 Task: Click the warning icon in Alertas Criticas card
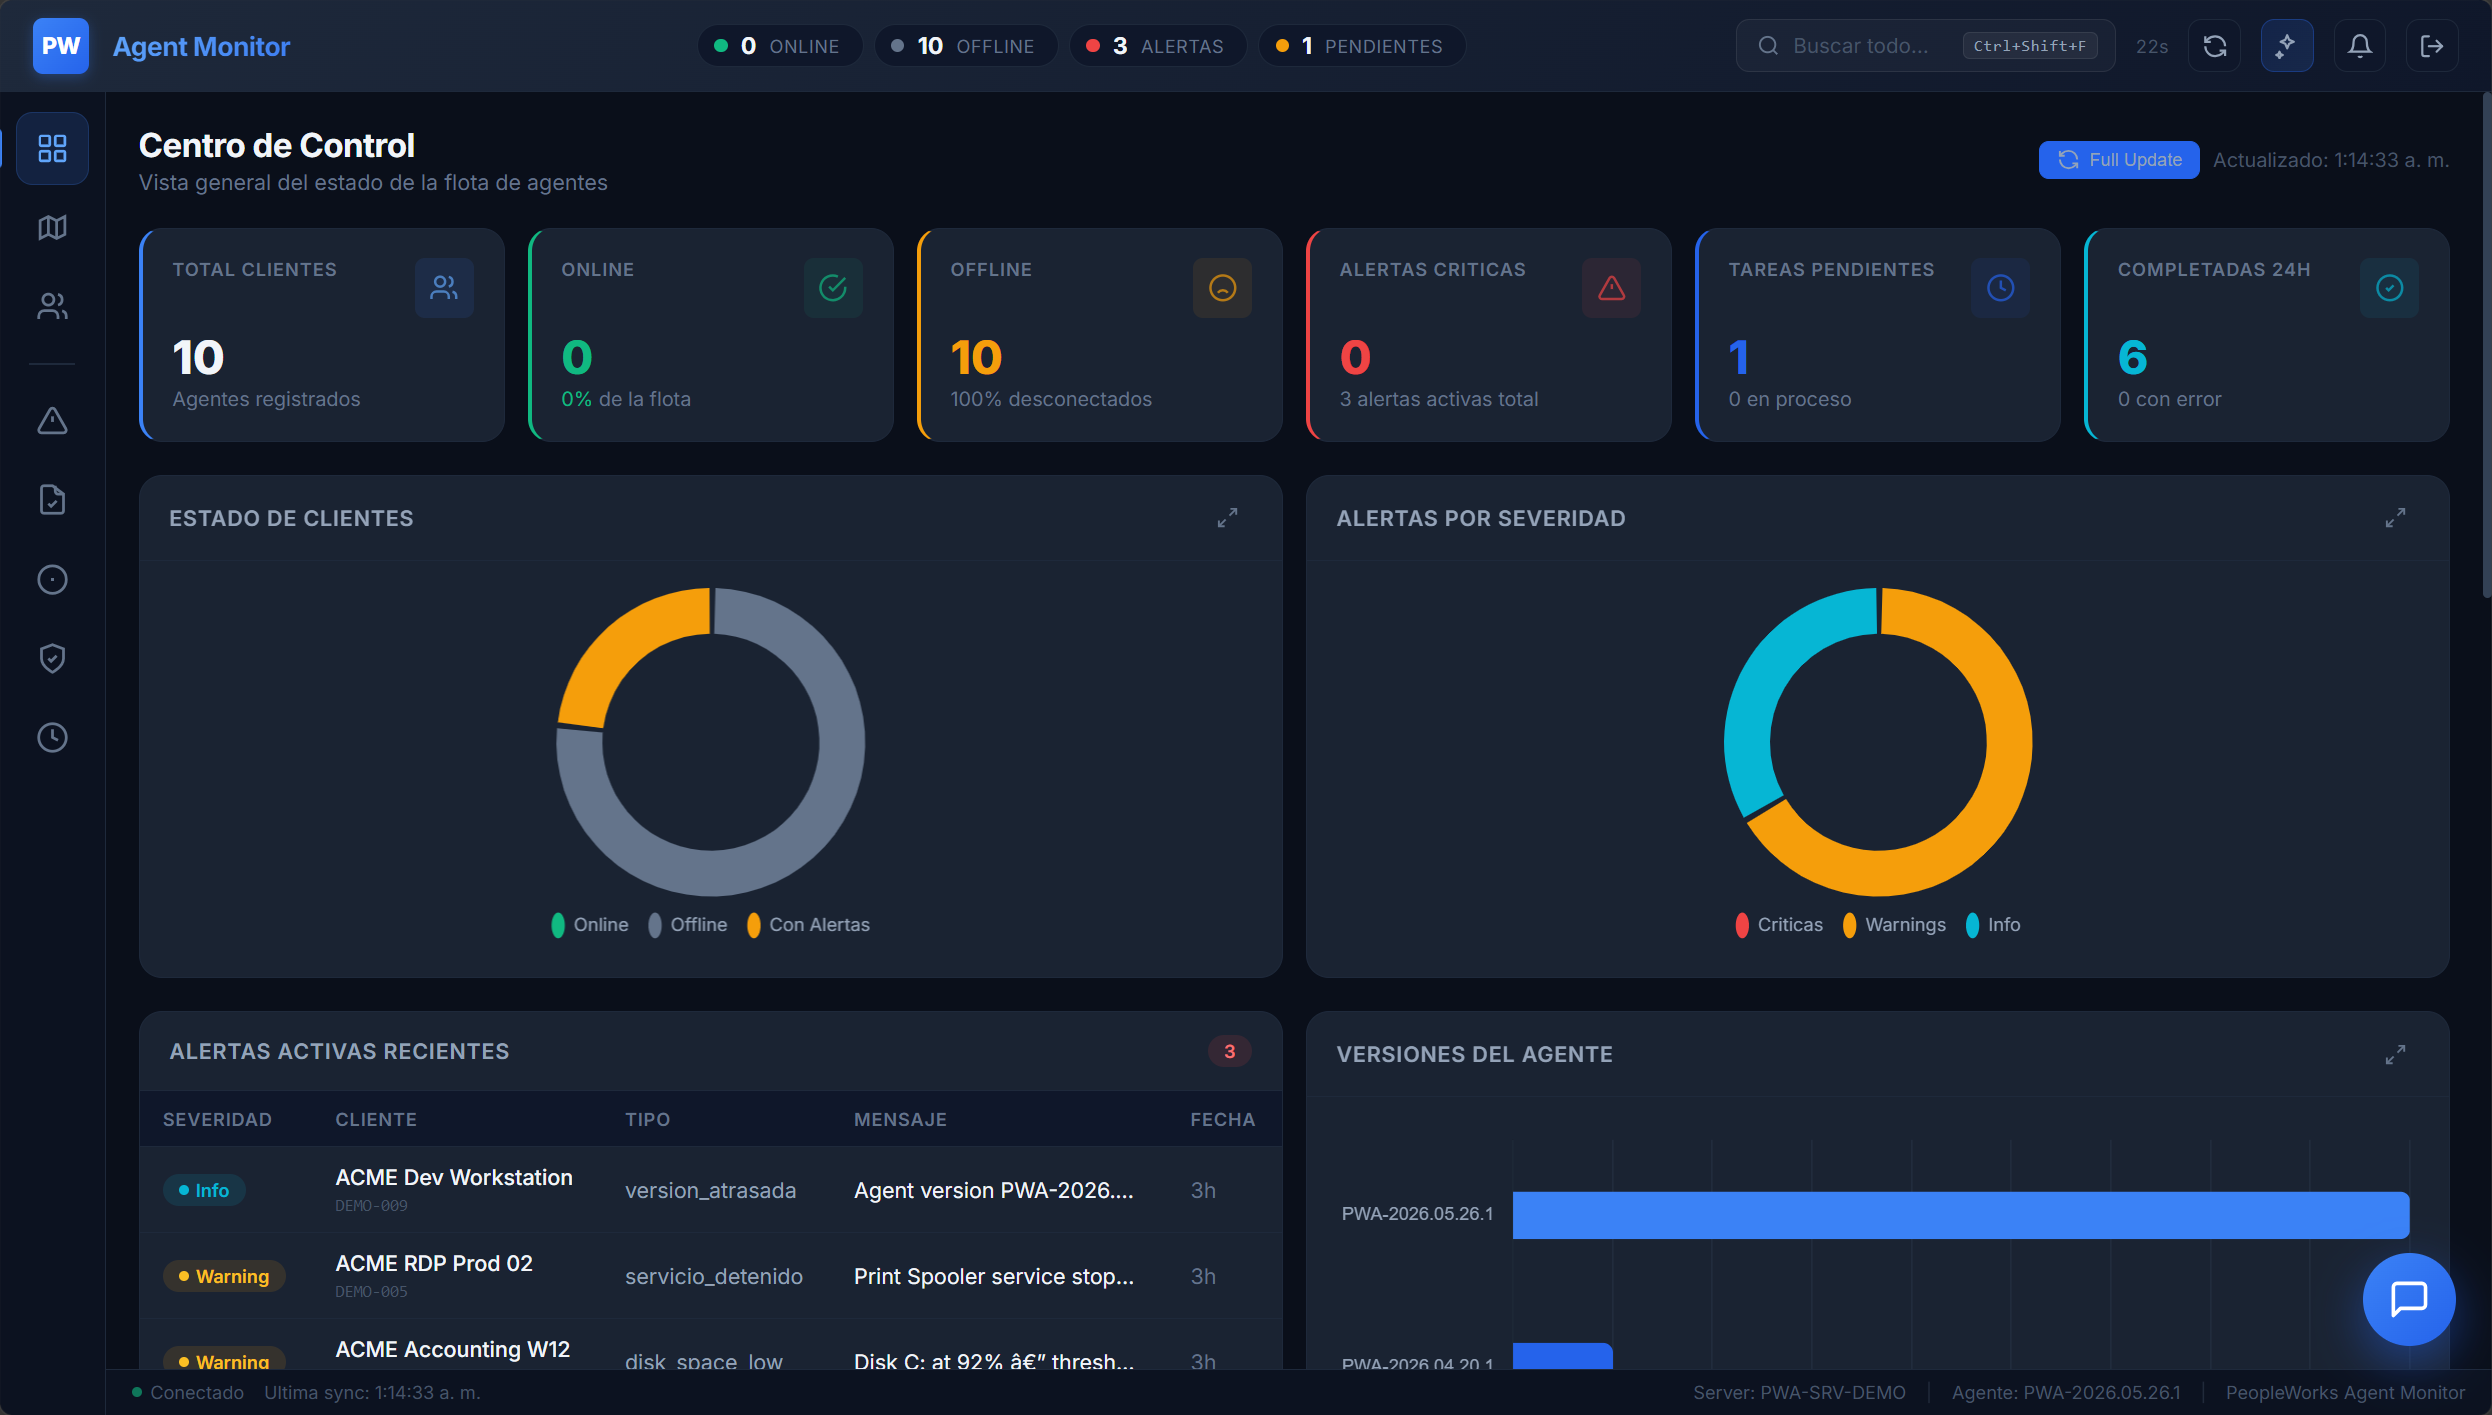click(1611, 288)
